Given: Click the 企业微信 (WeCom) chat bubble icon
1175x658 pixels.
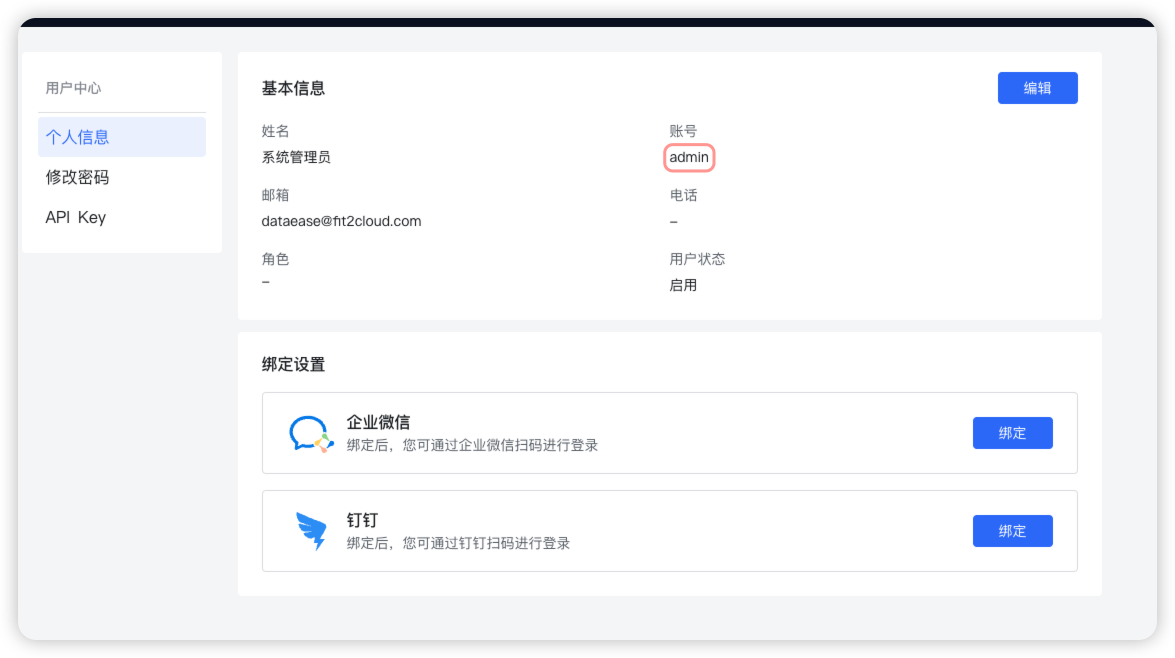Looking at the screenshot, I should [x=309, y=433].
